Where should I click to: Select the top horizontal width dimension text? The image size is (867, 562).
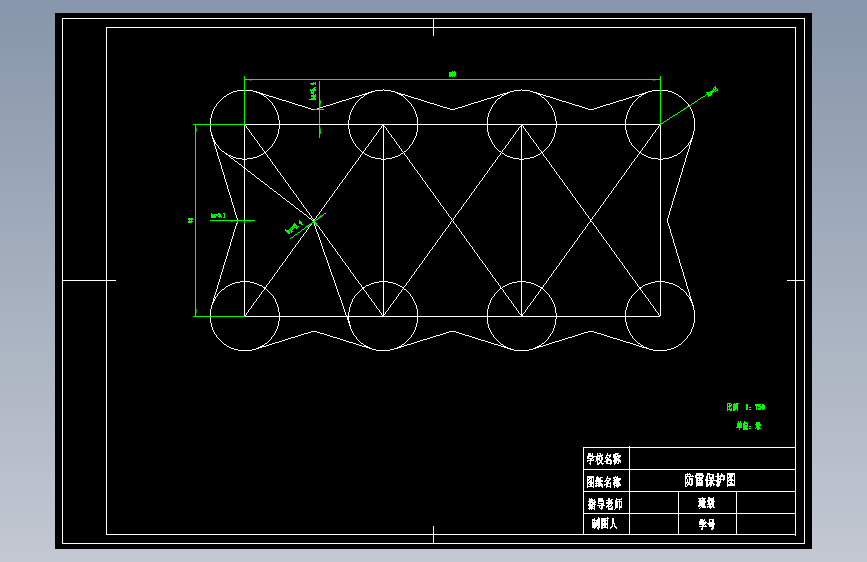(x=452, y=74)
